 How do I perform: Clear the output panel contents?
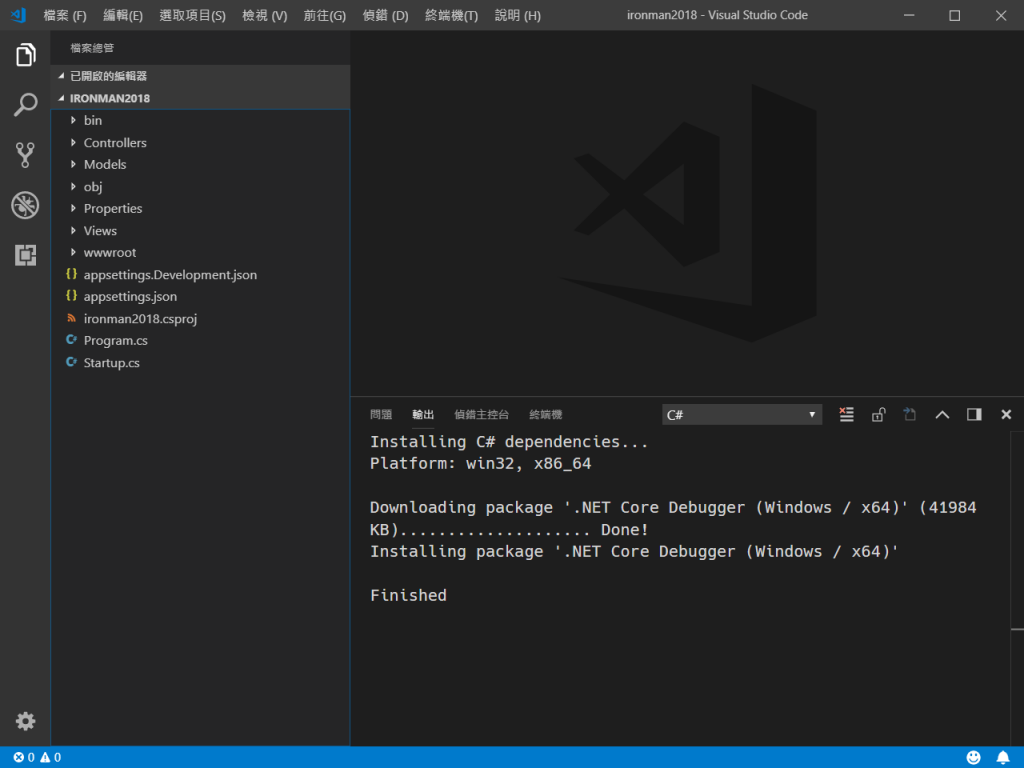pos(846,415)
